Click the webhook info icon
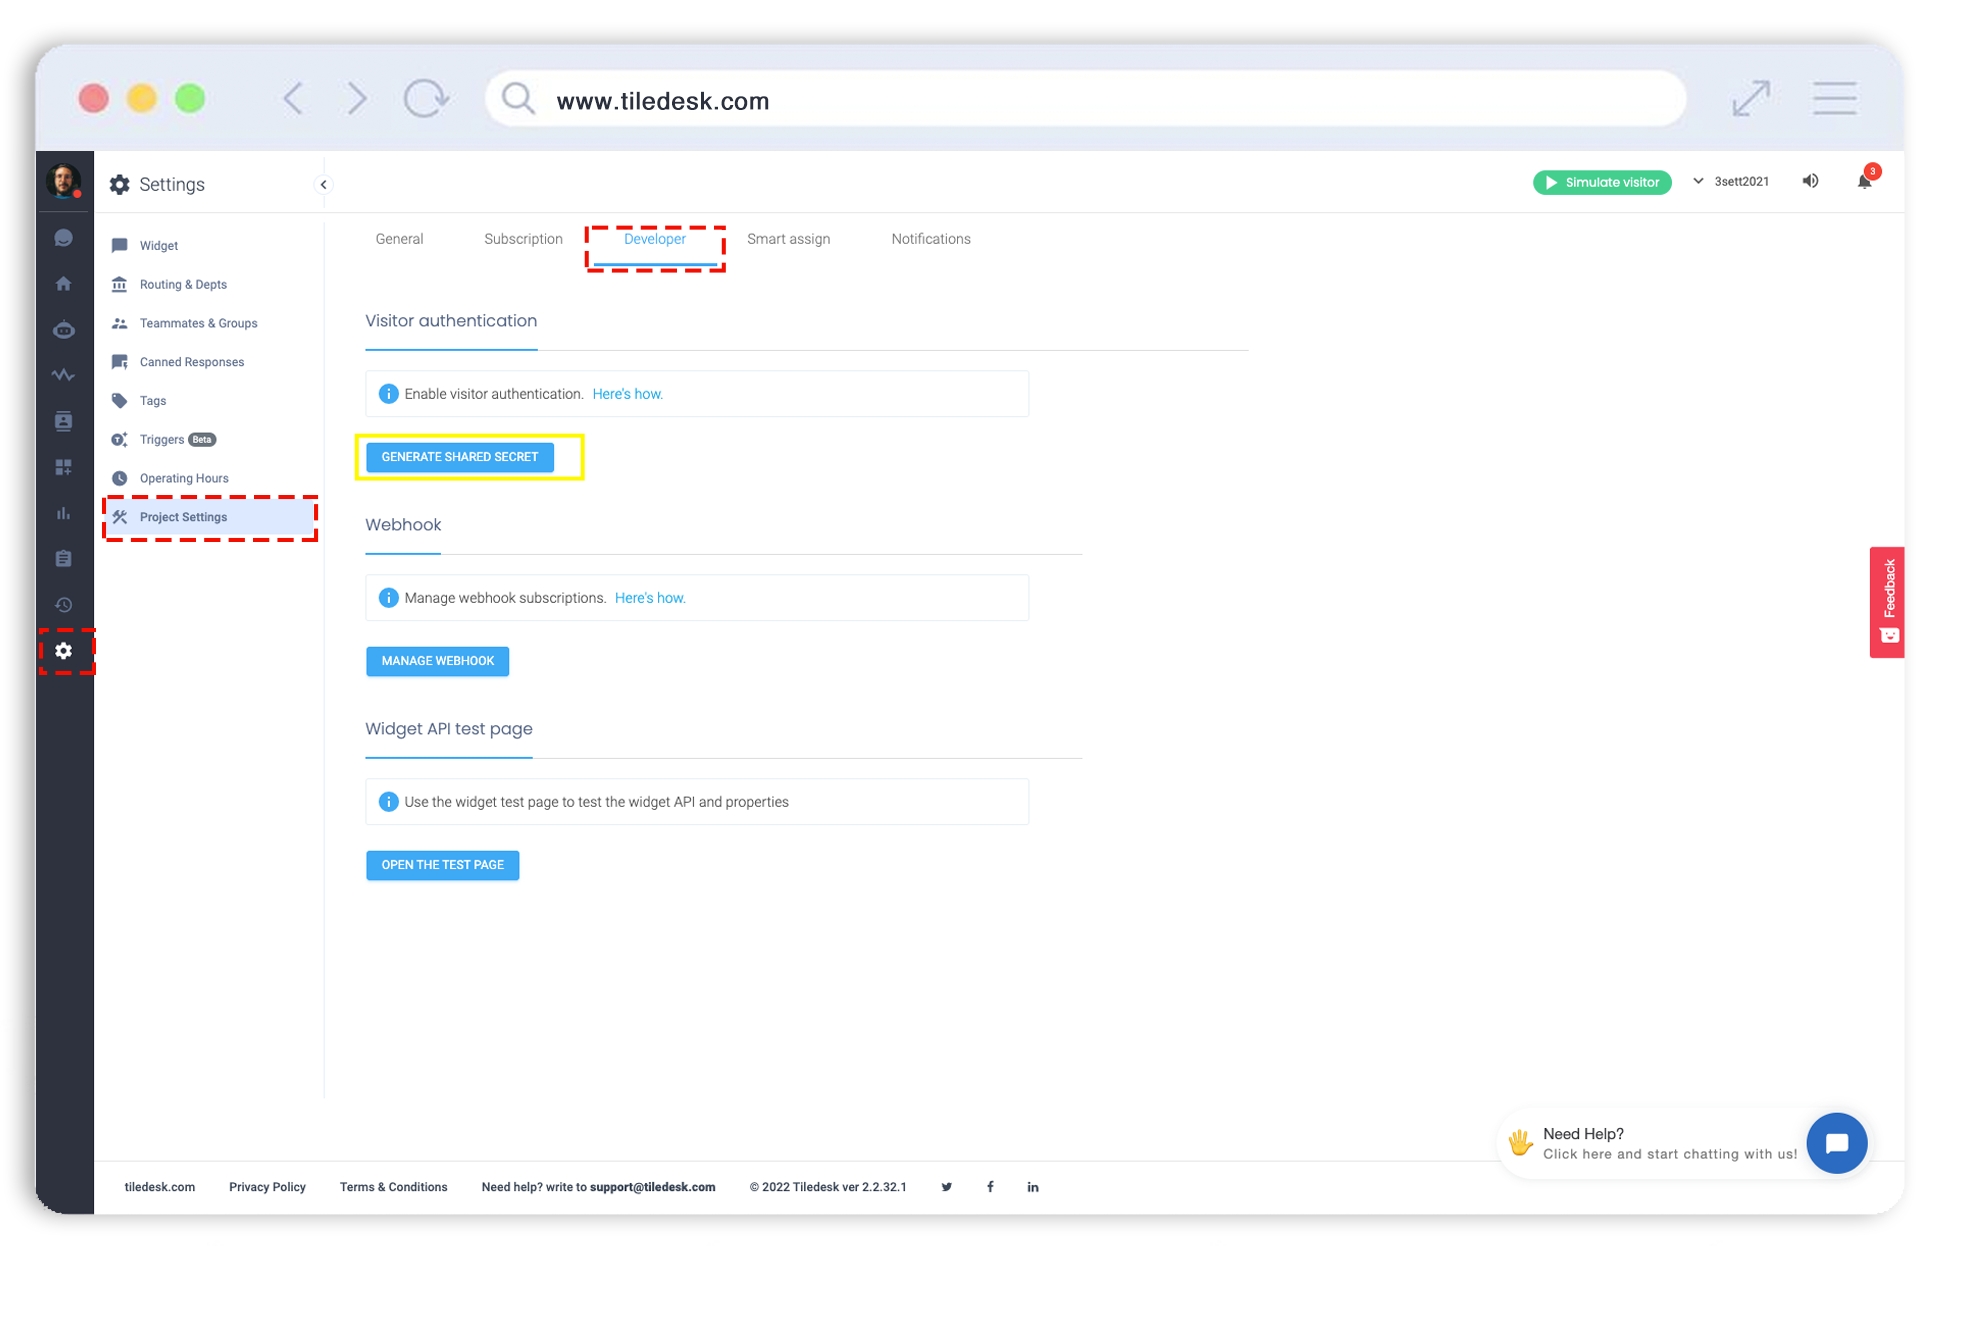Image resolution: width=1963 pixels, height=1329 pixels. (388, 598)
